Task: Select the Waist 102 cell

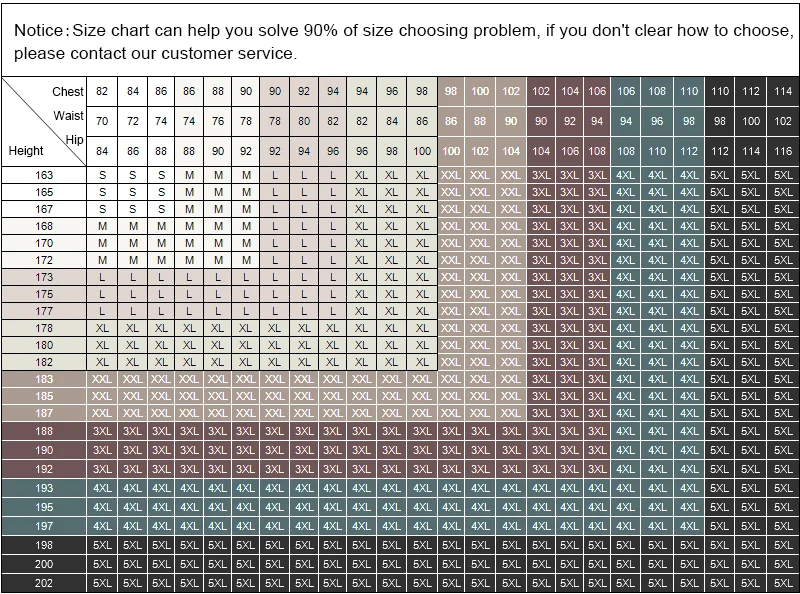Action: pos(783,121)
